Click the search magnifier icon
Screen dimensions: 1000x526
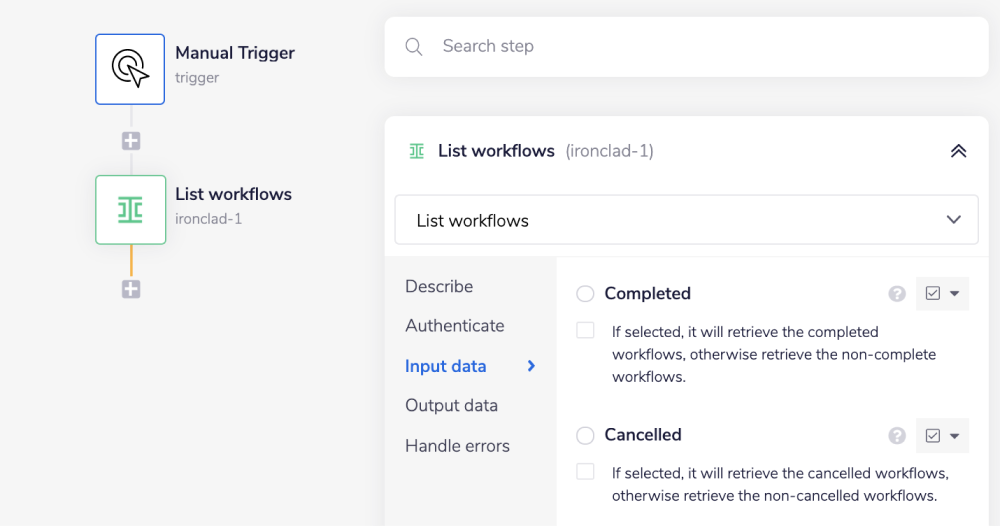pos(413,46)
